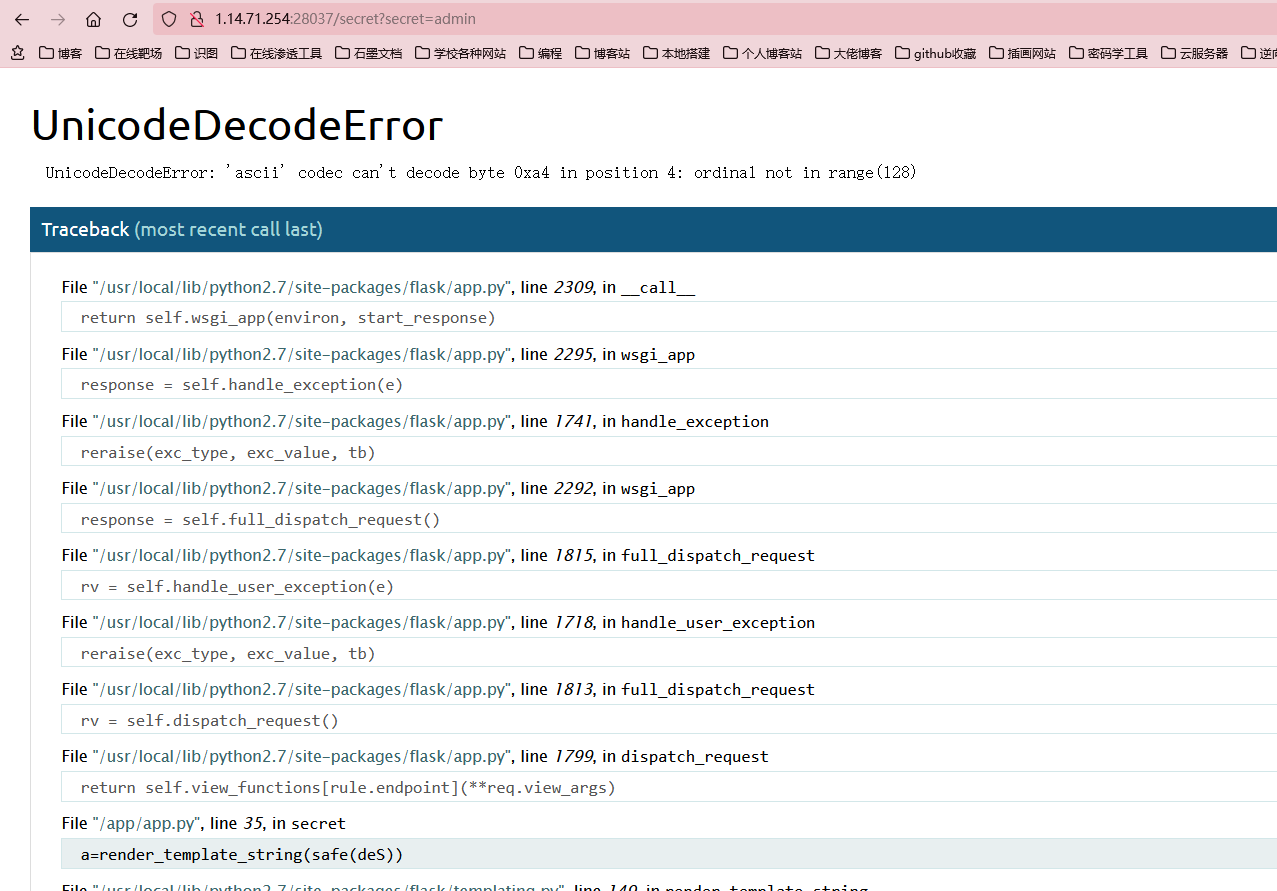
Task: Click the forward navigation arrow
Action: point(58,19)
